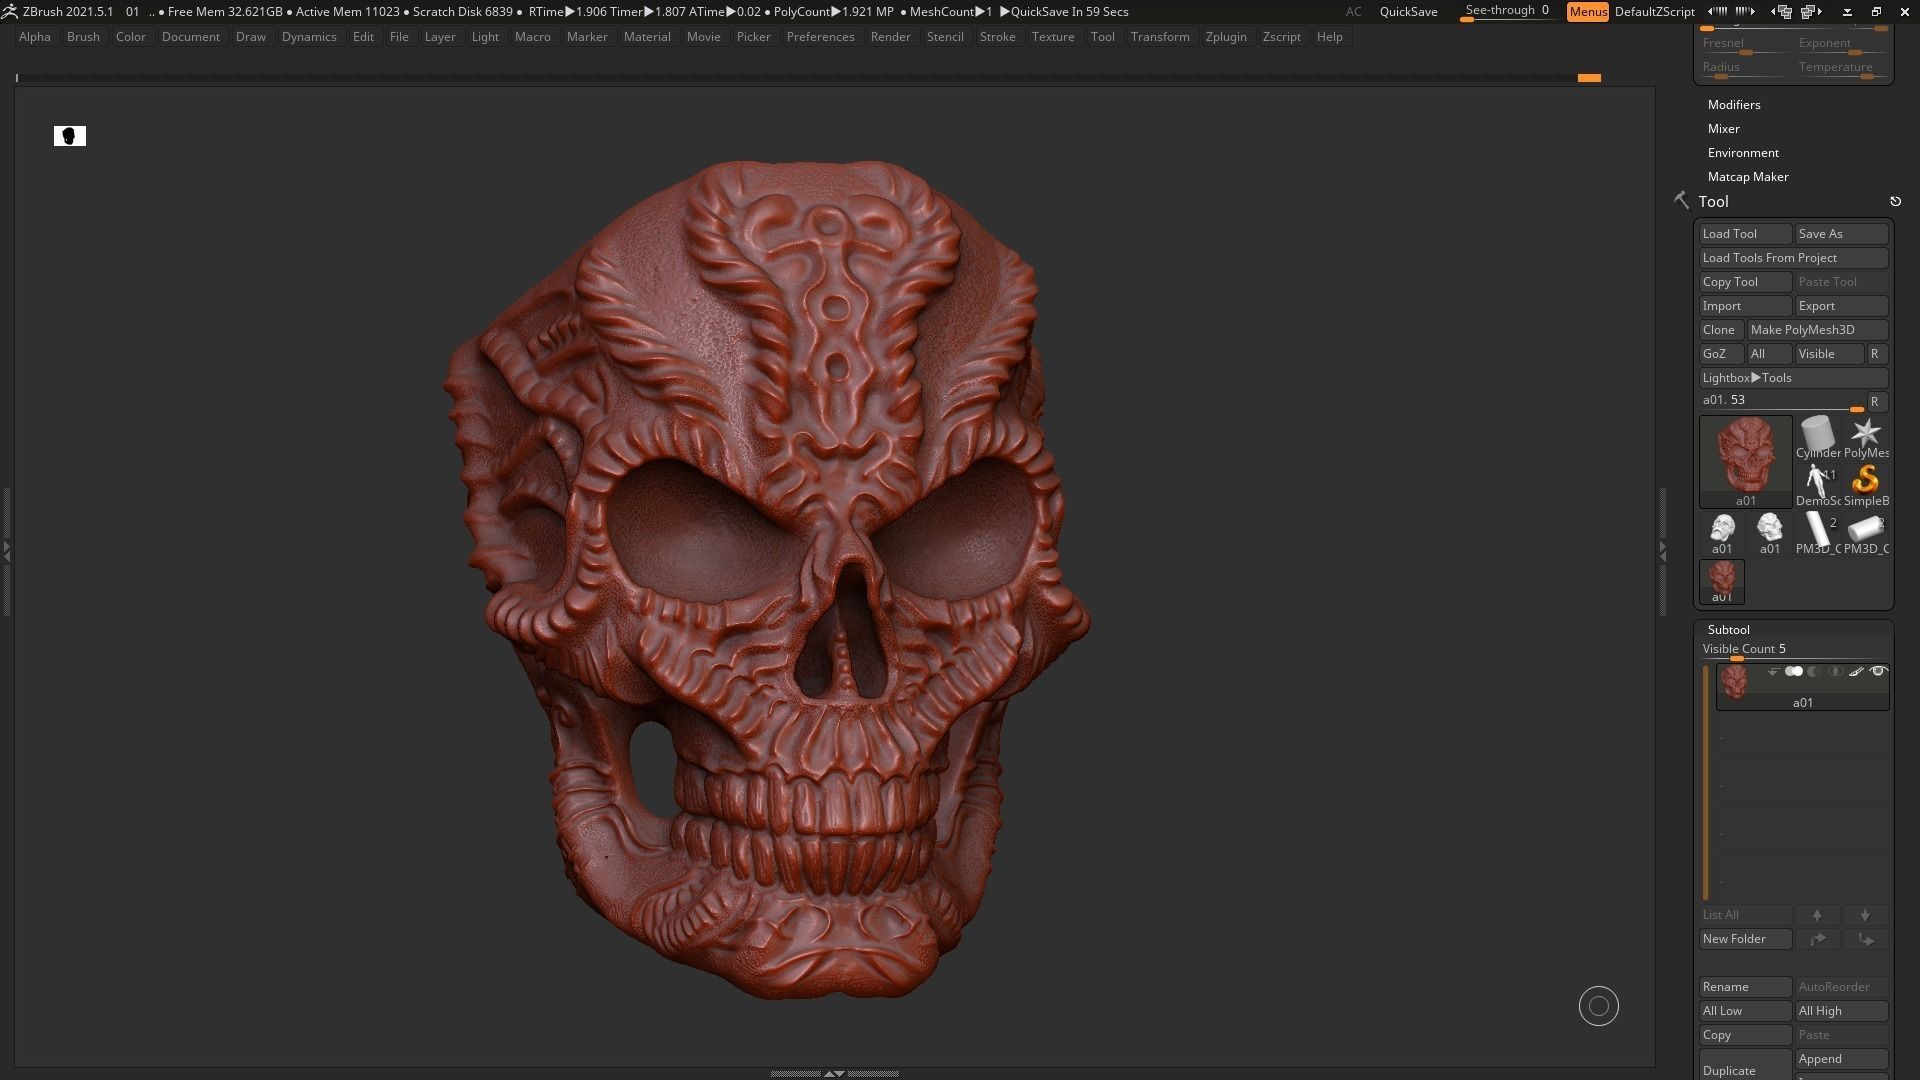Click the orange timeline marker
Screen dimensions: 1920x1080
coord(1589,78)
